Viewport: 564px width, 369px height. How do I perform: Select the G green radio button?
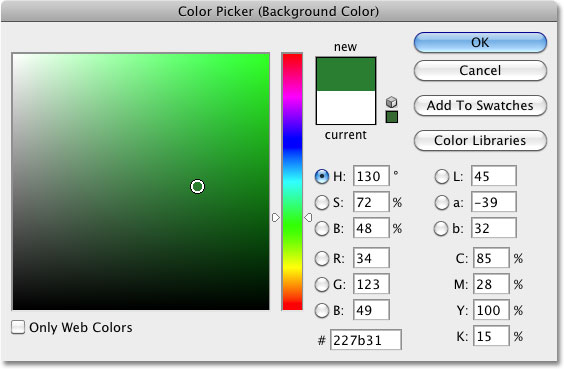322,284
